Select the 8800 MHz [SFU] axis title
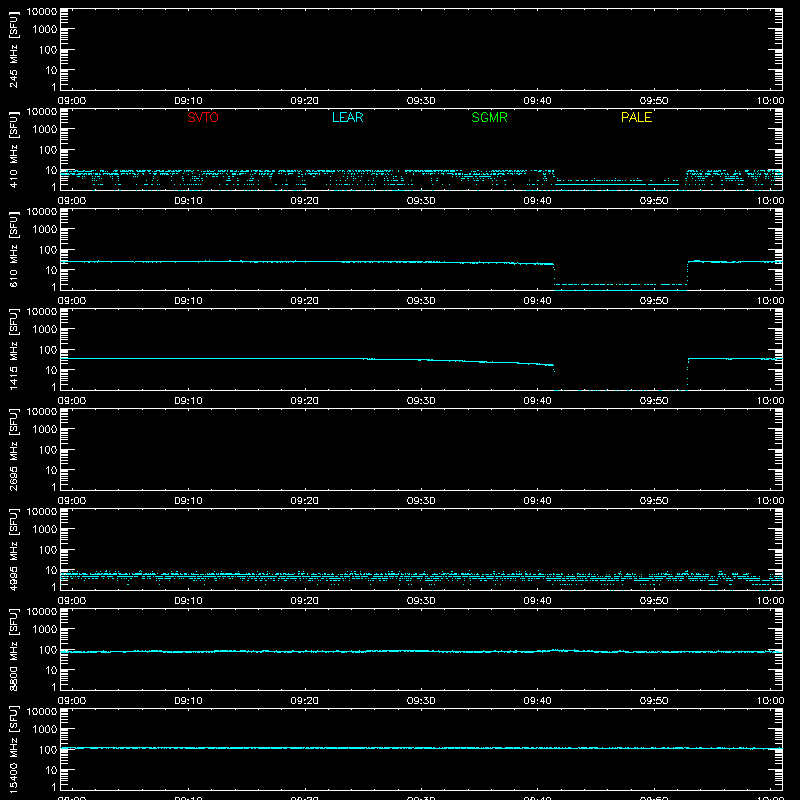Viewport: 800px width, 800px height. click(14, 649)
